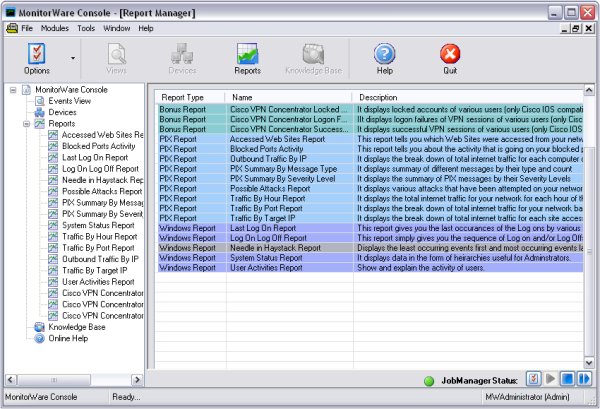Select Last Log On Report table row
Screen dimensions: 600x409
(x=370, y=228)
